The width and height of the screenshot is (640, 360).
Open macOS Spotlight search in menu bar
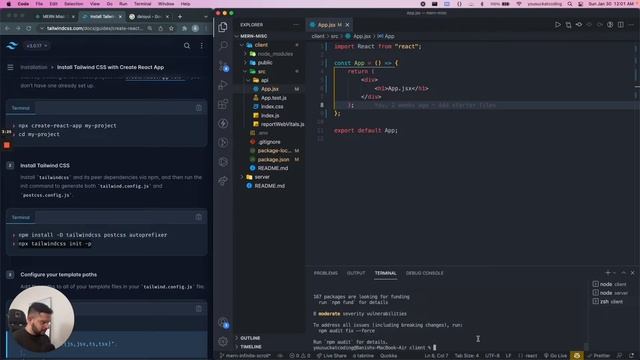point(570,4)
